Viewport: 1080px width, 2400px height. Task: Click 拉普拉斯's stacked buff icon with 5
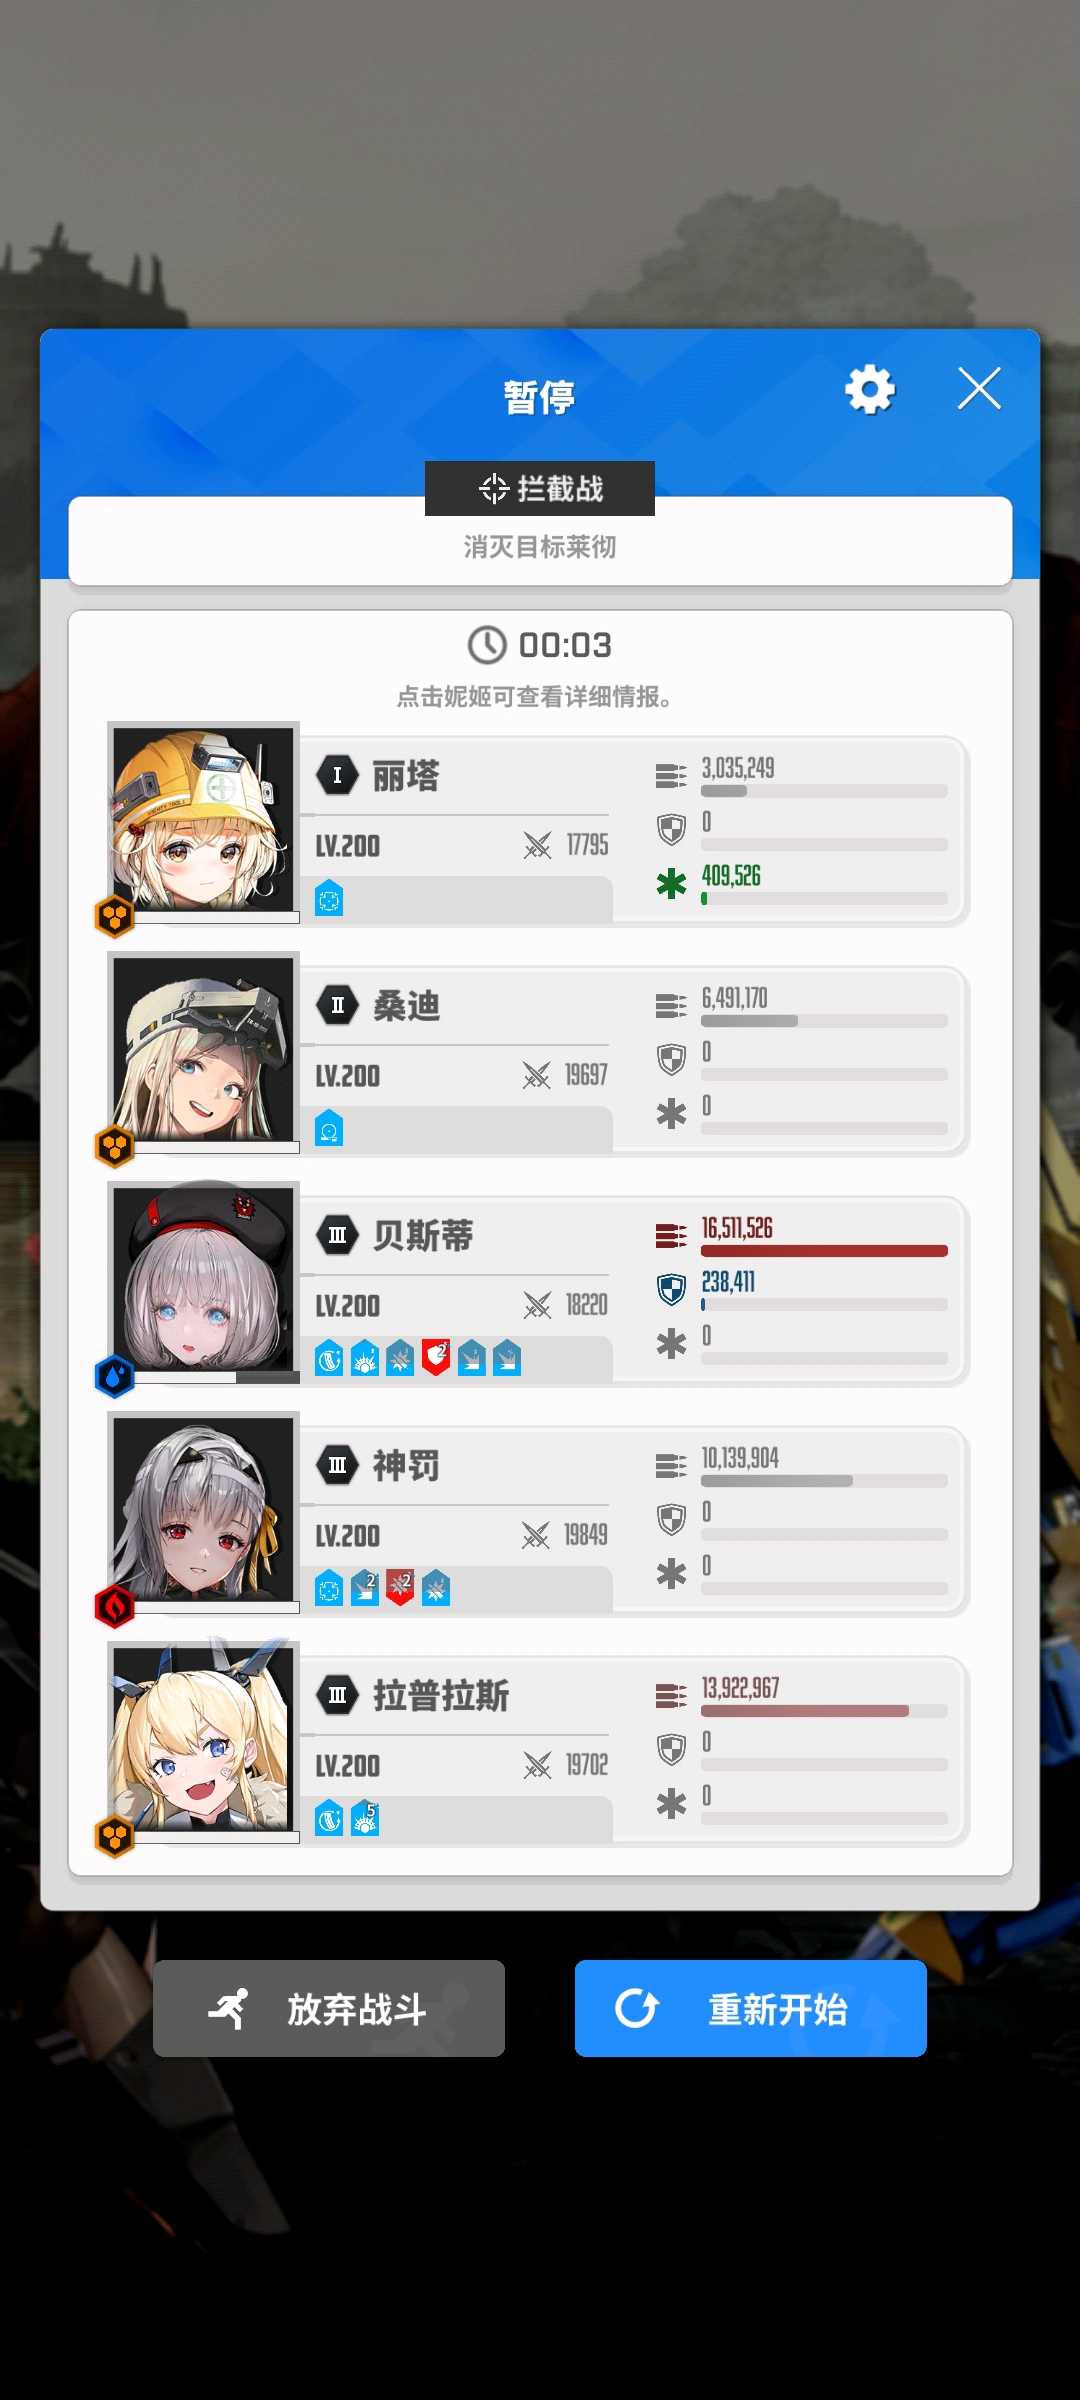click(x=365, y=1818)
